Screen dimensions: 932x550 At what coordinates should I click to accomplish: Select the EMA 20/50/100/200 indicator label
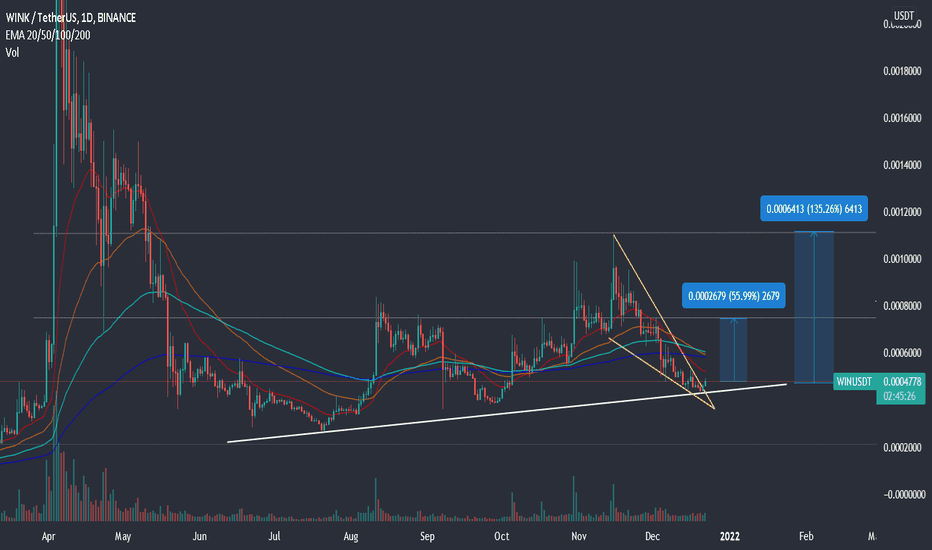[48, 35]
